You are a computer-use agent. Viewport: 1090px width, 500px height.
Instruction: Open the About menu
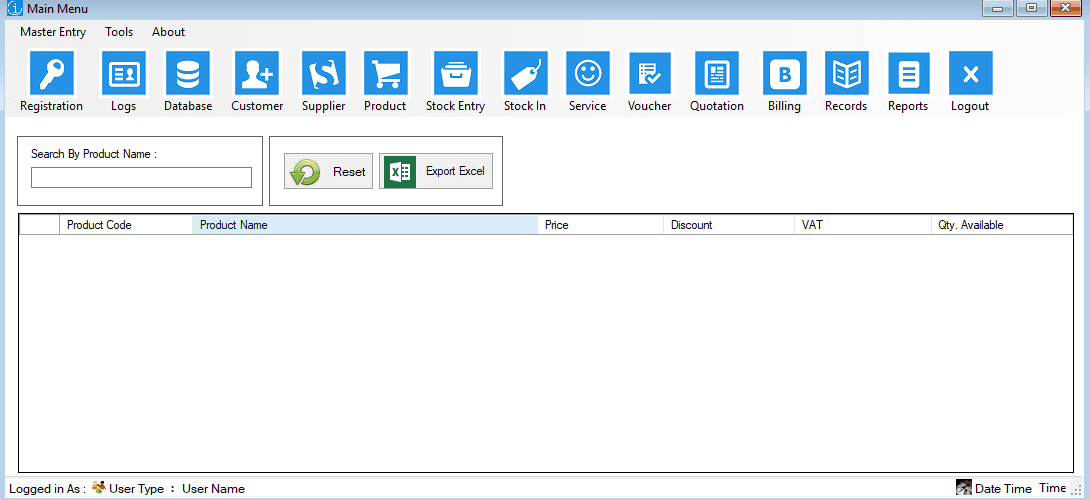168,32
